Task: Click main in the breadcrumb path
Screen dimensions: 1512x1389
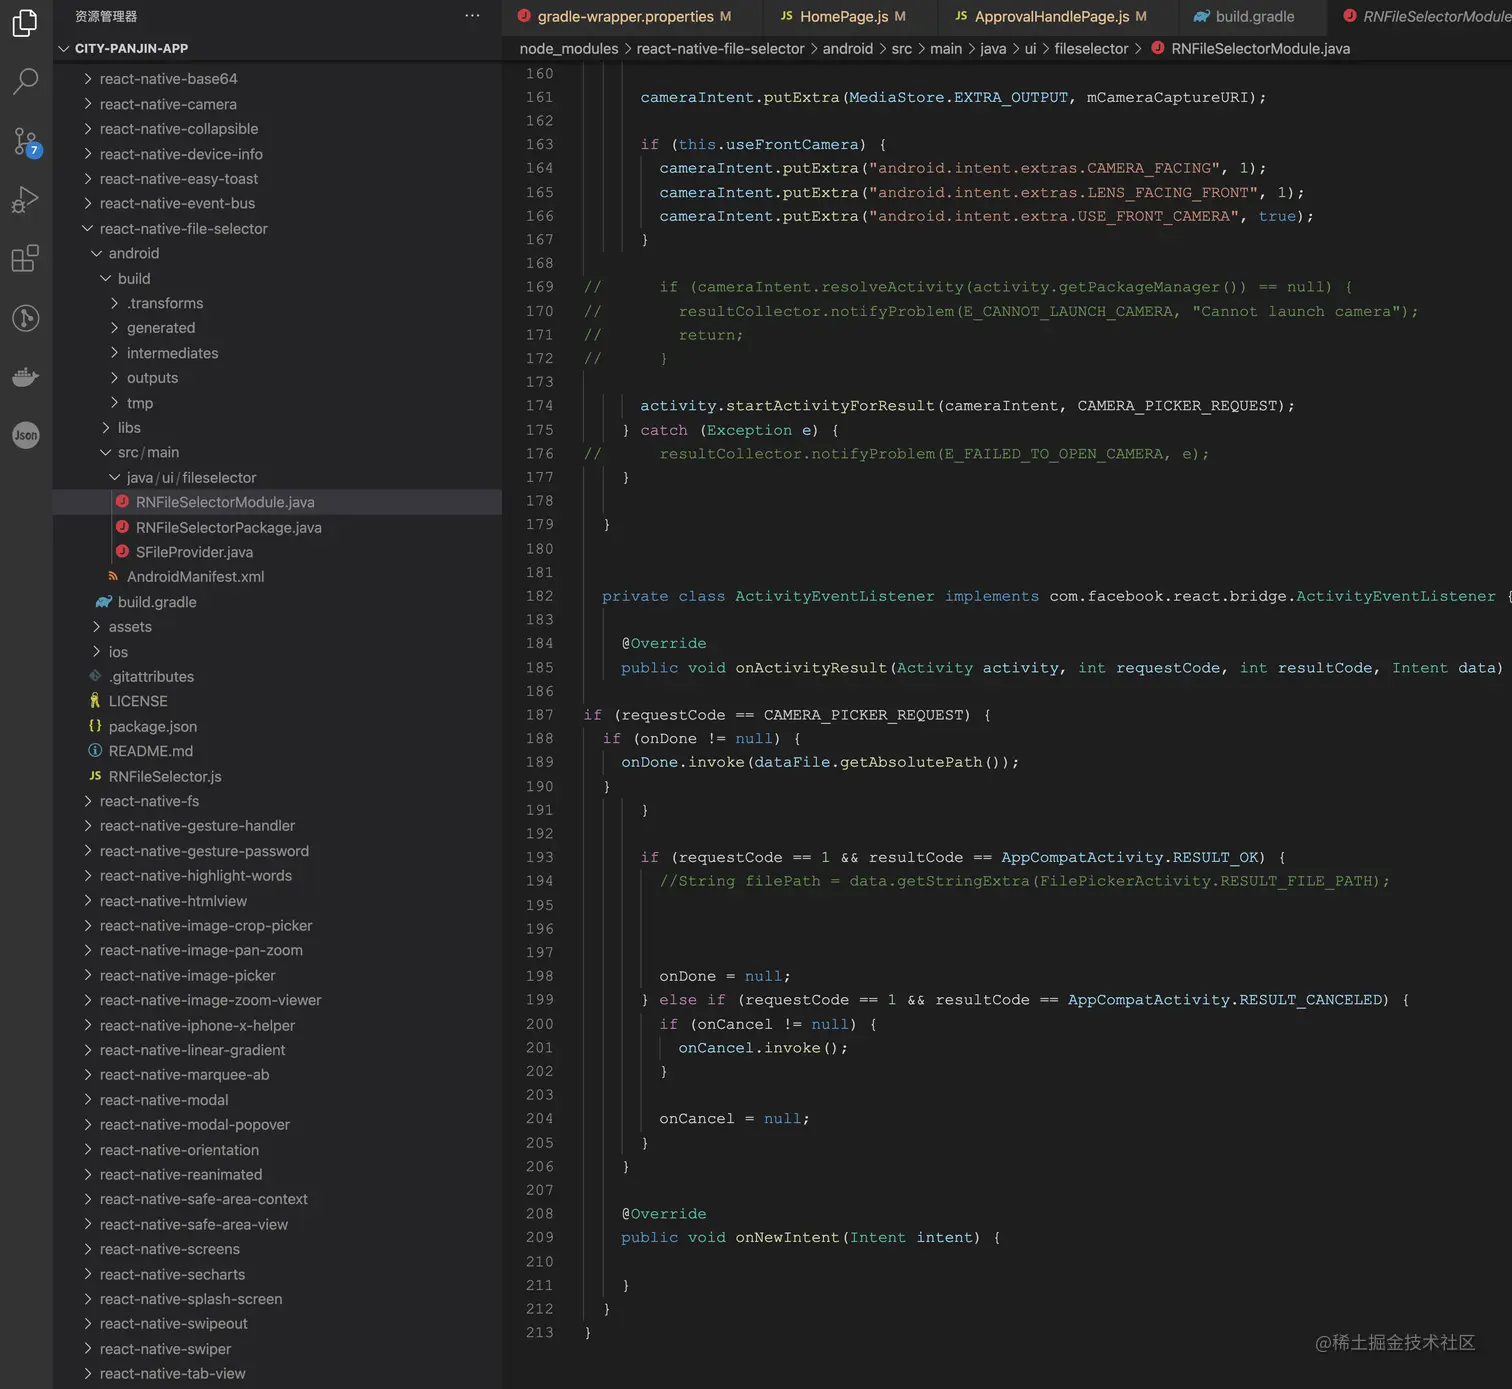Action: click(x=946, y=48)
